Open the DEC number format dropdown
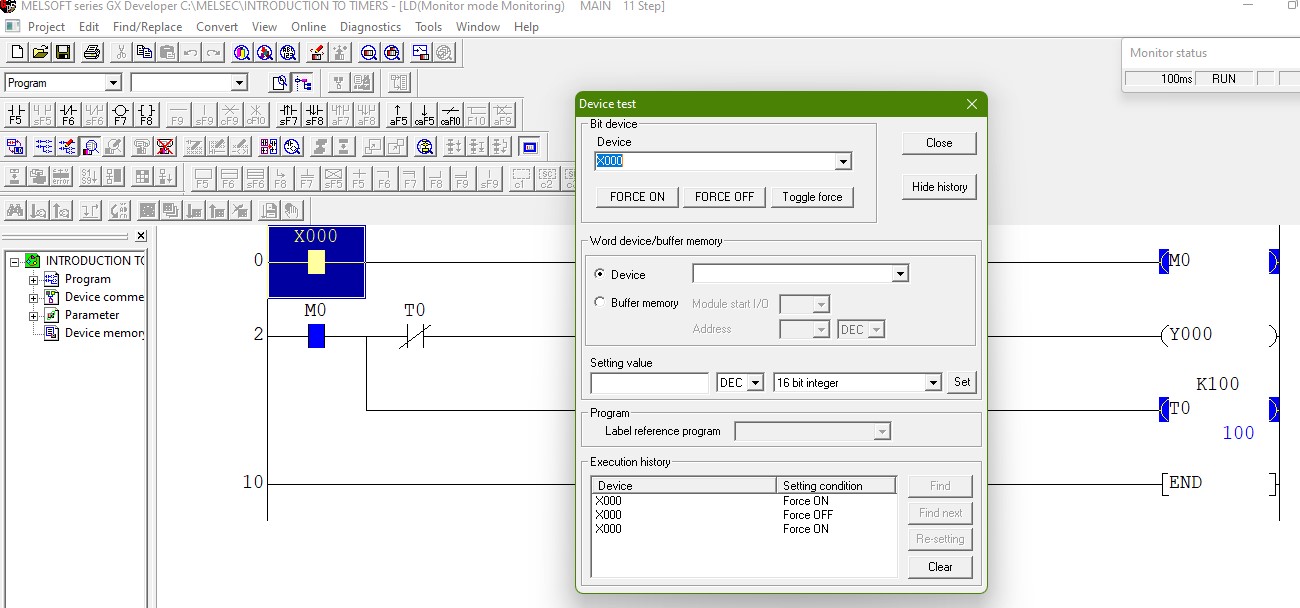Image resolution: width=1300 pixels, height=608 pixels. 755,382
